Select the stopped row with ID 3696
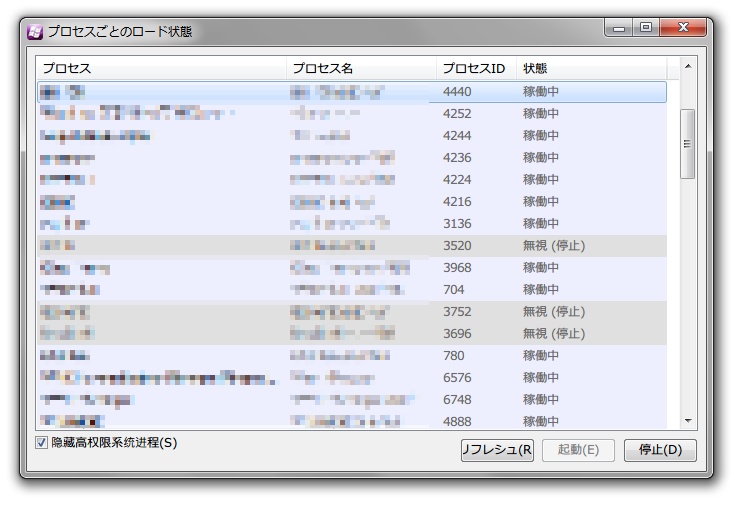 pos(352,334)
